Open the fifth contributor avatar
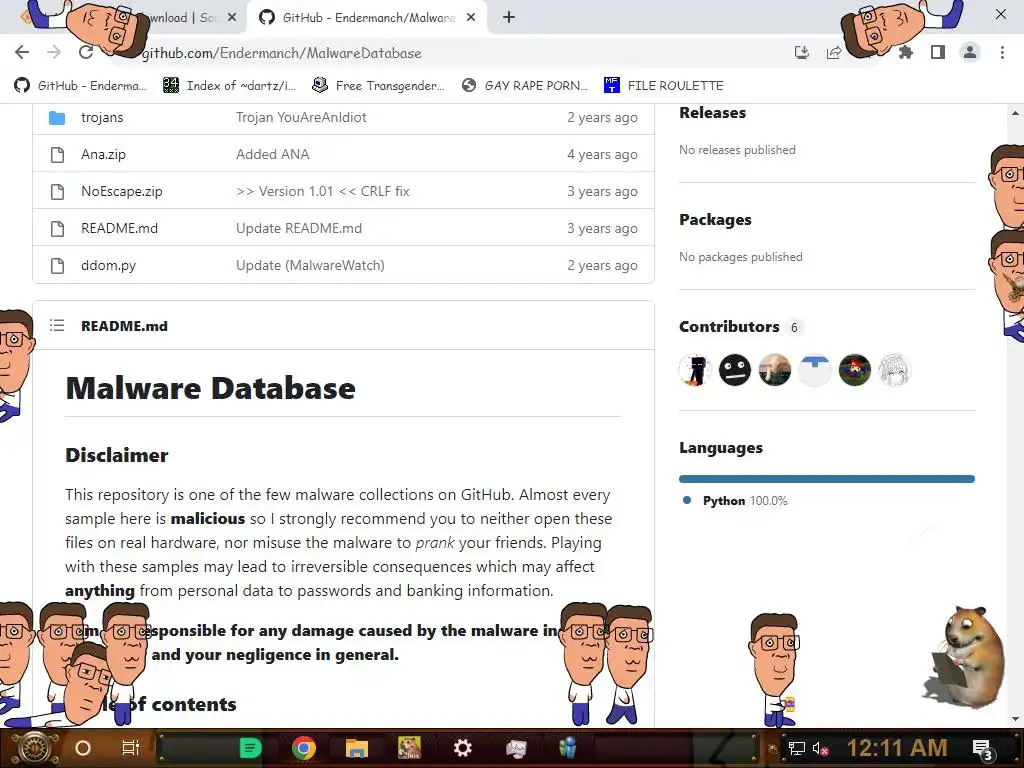Viewport: 1024px width, 768px height. (x=854, y=370)
